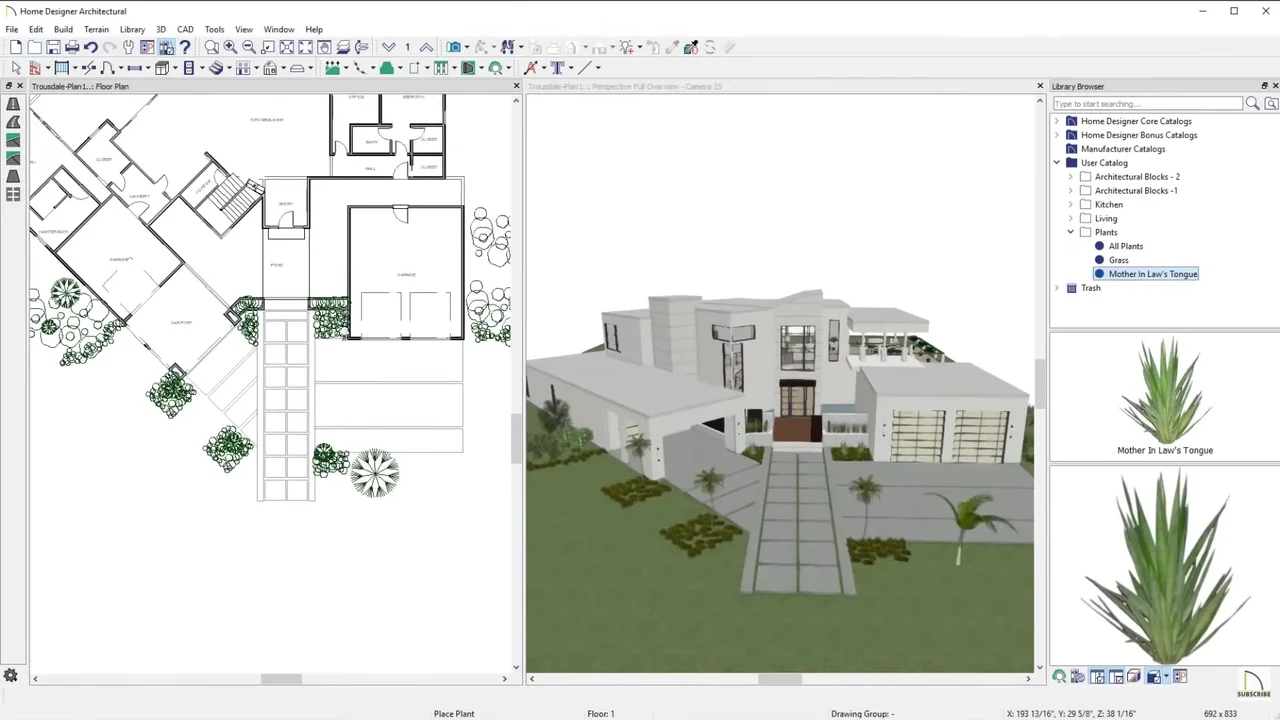Click the Select Objects arrow tool

tap(16, 68)
